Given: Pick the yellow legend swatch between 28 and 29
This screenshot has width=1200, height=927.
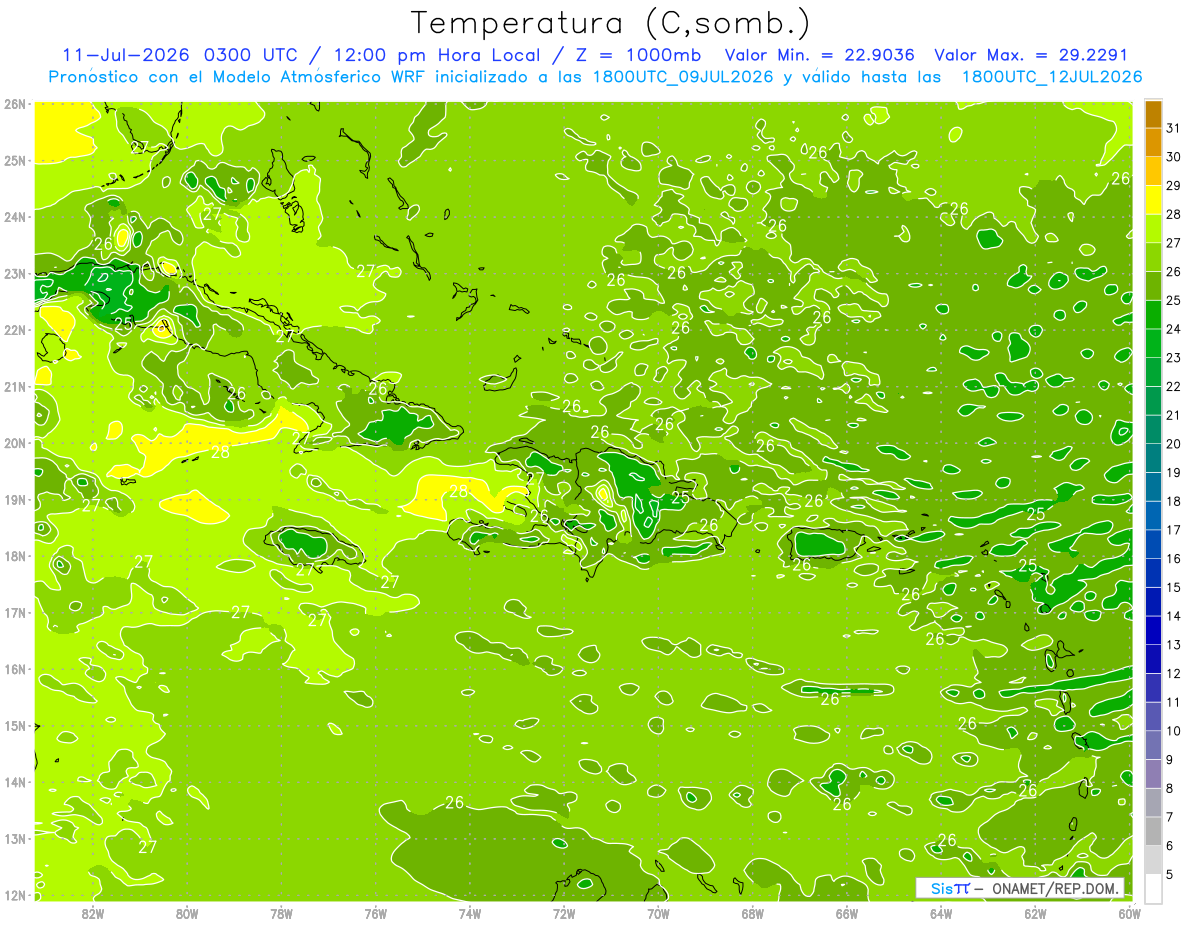Looking at the screenshot, I should pyautogui.click(x=1154, y=200).
